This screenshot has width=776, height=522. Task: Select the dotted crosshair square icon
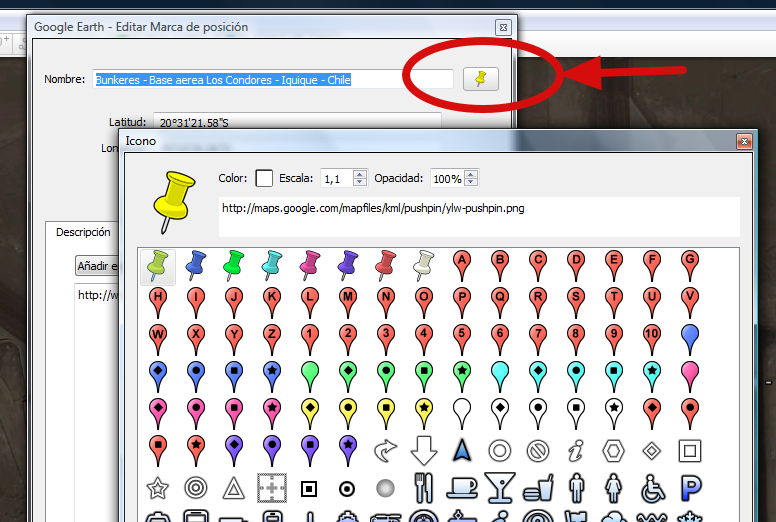[272, 488]
